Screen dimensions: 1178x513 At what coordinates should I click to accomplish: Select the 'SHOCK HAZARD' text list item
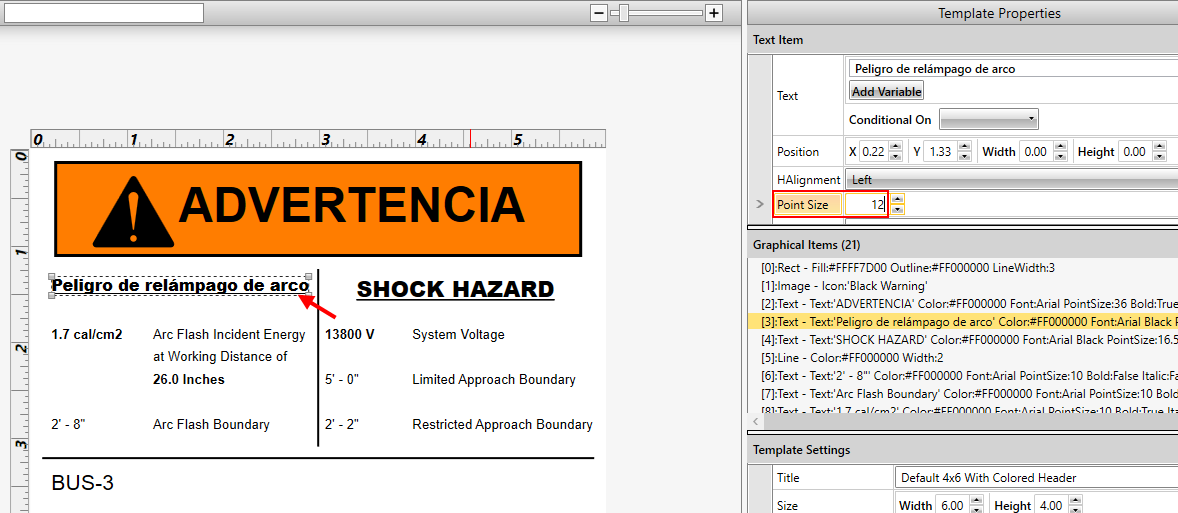(960, 340)
